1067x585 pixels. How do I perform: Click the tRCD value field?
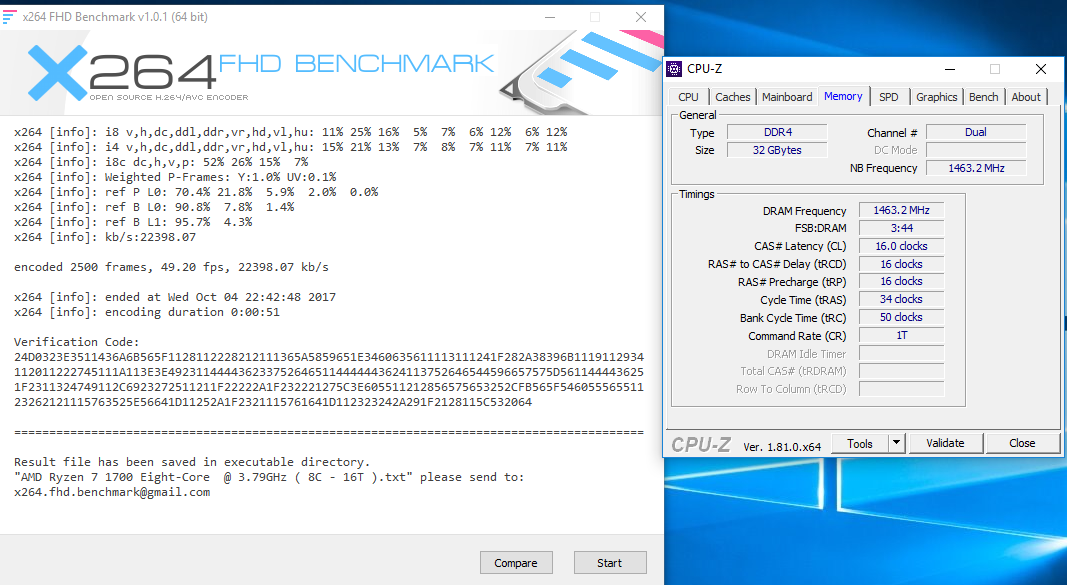[902, 264]
